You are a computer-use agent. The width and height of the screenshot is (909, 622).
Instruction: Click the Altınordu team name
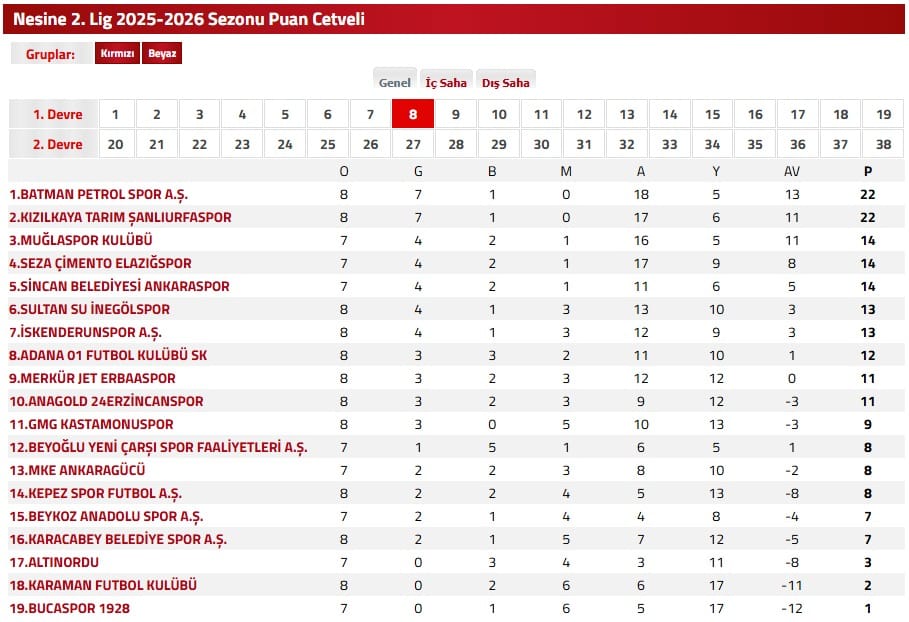click(54, 562)
